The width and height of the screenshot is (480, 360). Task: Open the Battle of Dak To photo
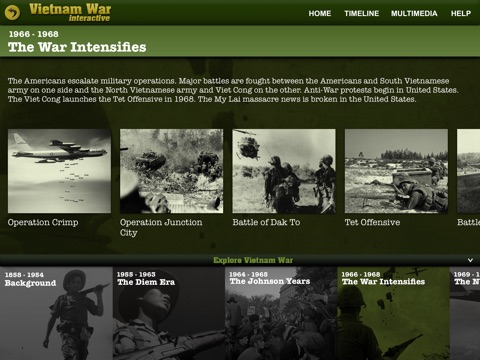(284, 171)
